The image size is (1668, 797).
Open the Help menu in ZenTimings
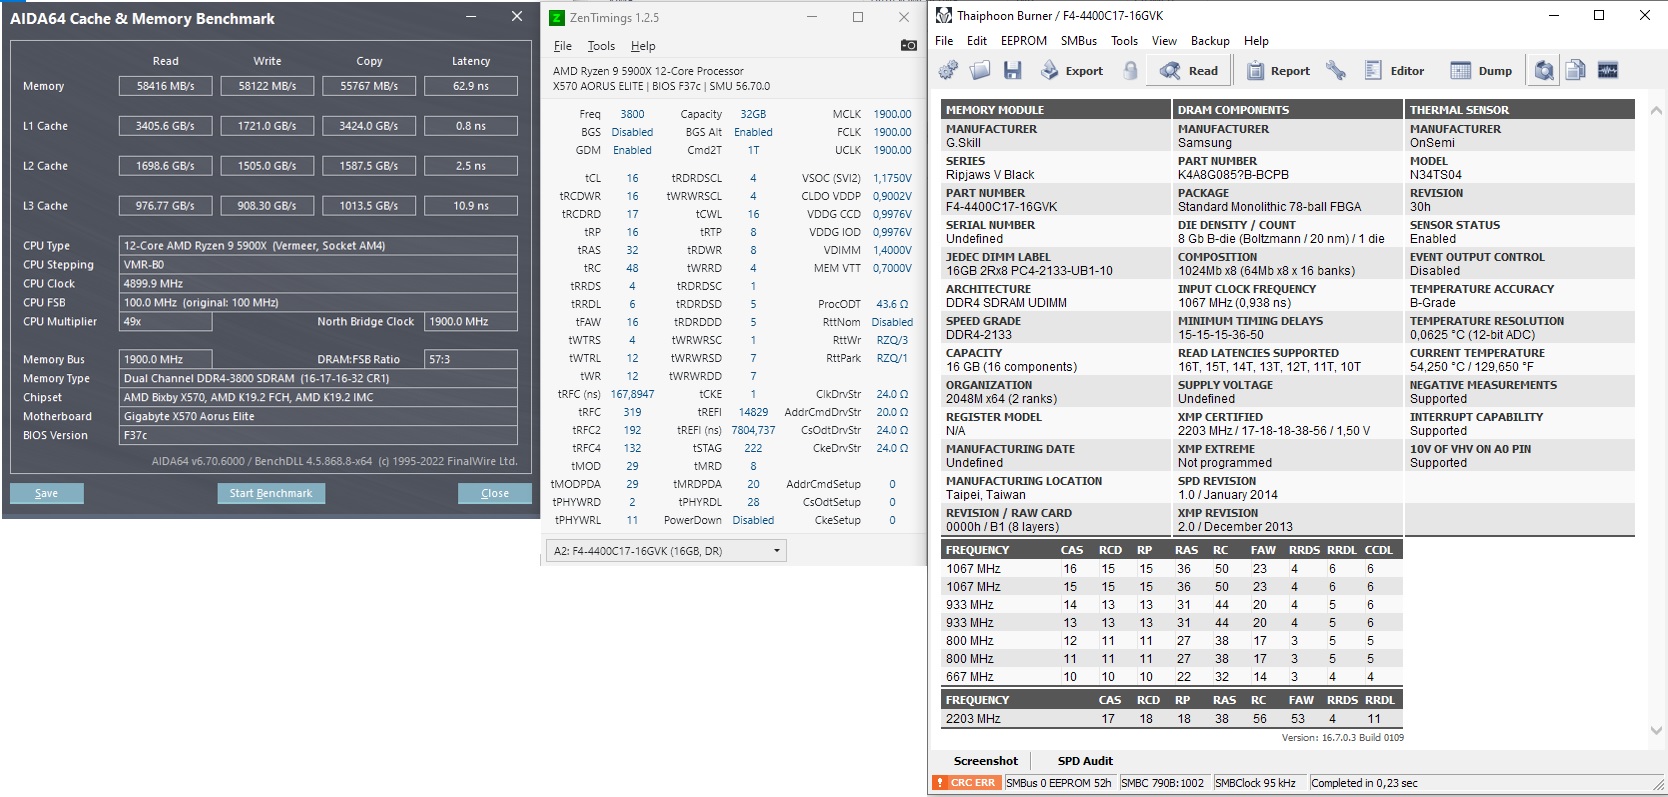coord(643,46)
